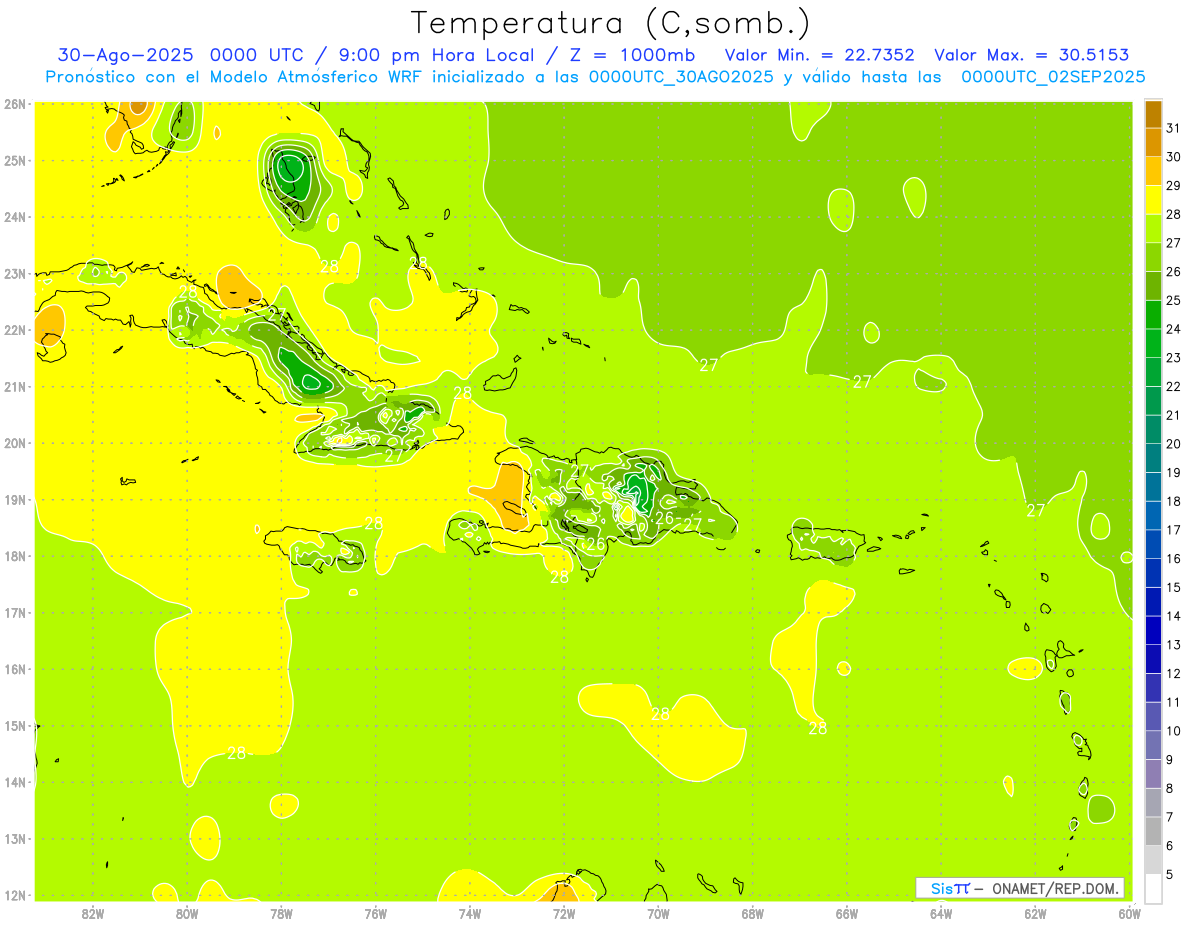This screenshot has width=1200, height=927.
Task: Select the date text "30-Ago-2025"
Action: [125, 55]
